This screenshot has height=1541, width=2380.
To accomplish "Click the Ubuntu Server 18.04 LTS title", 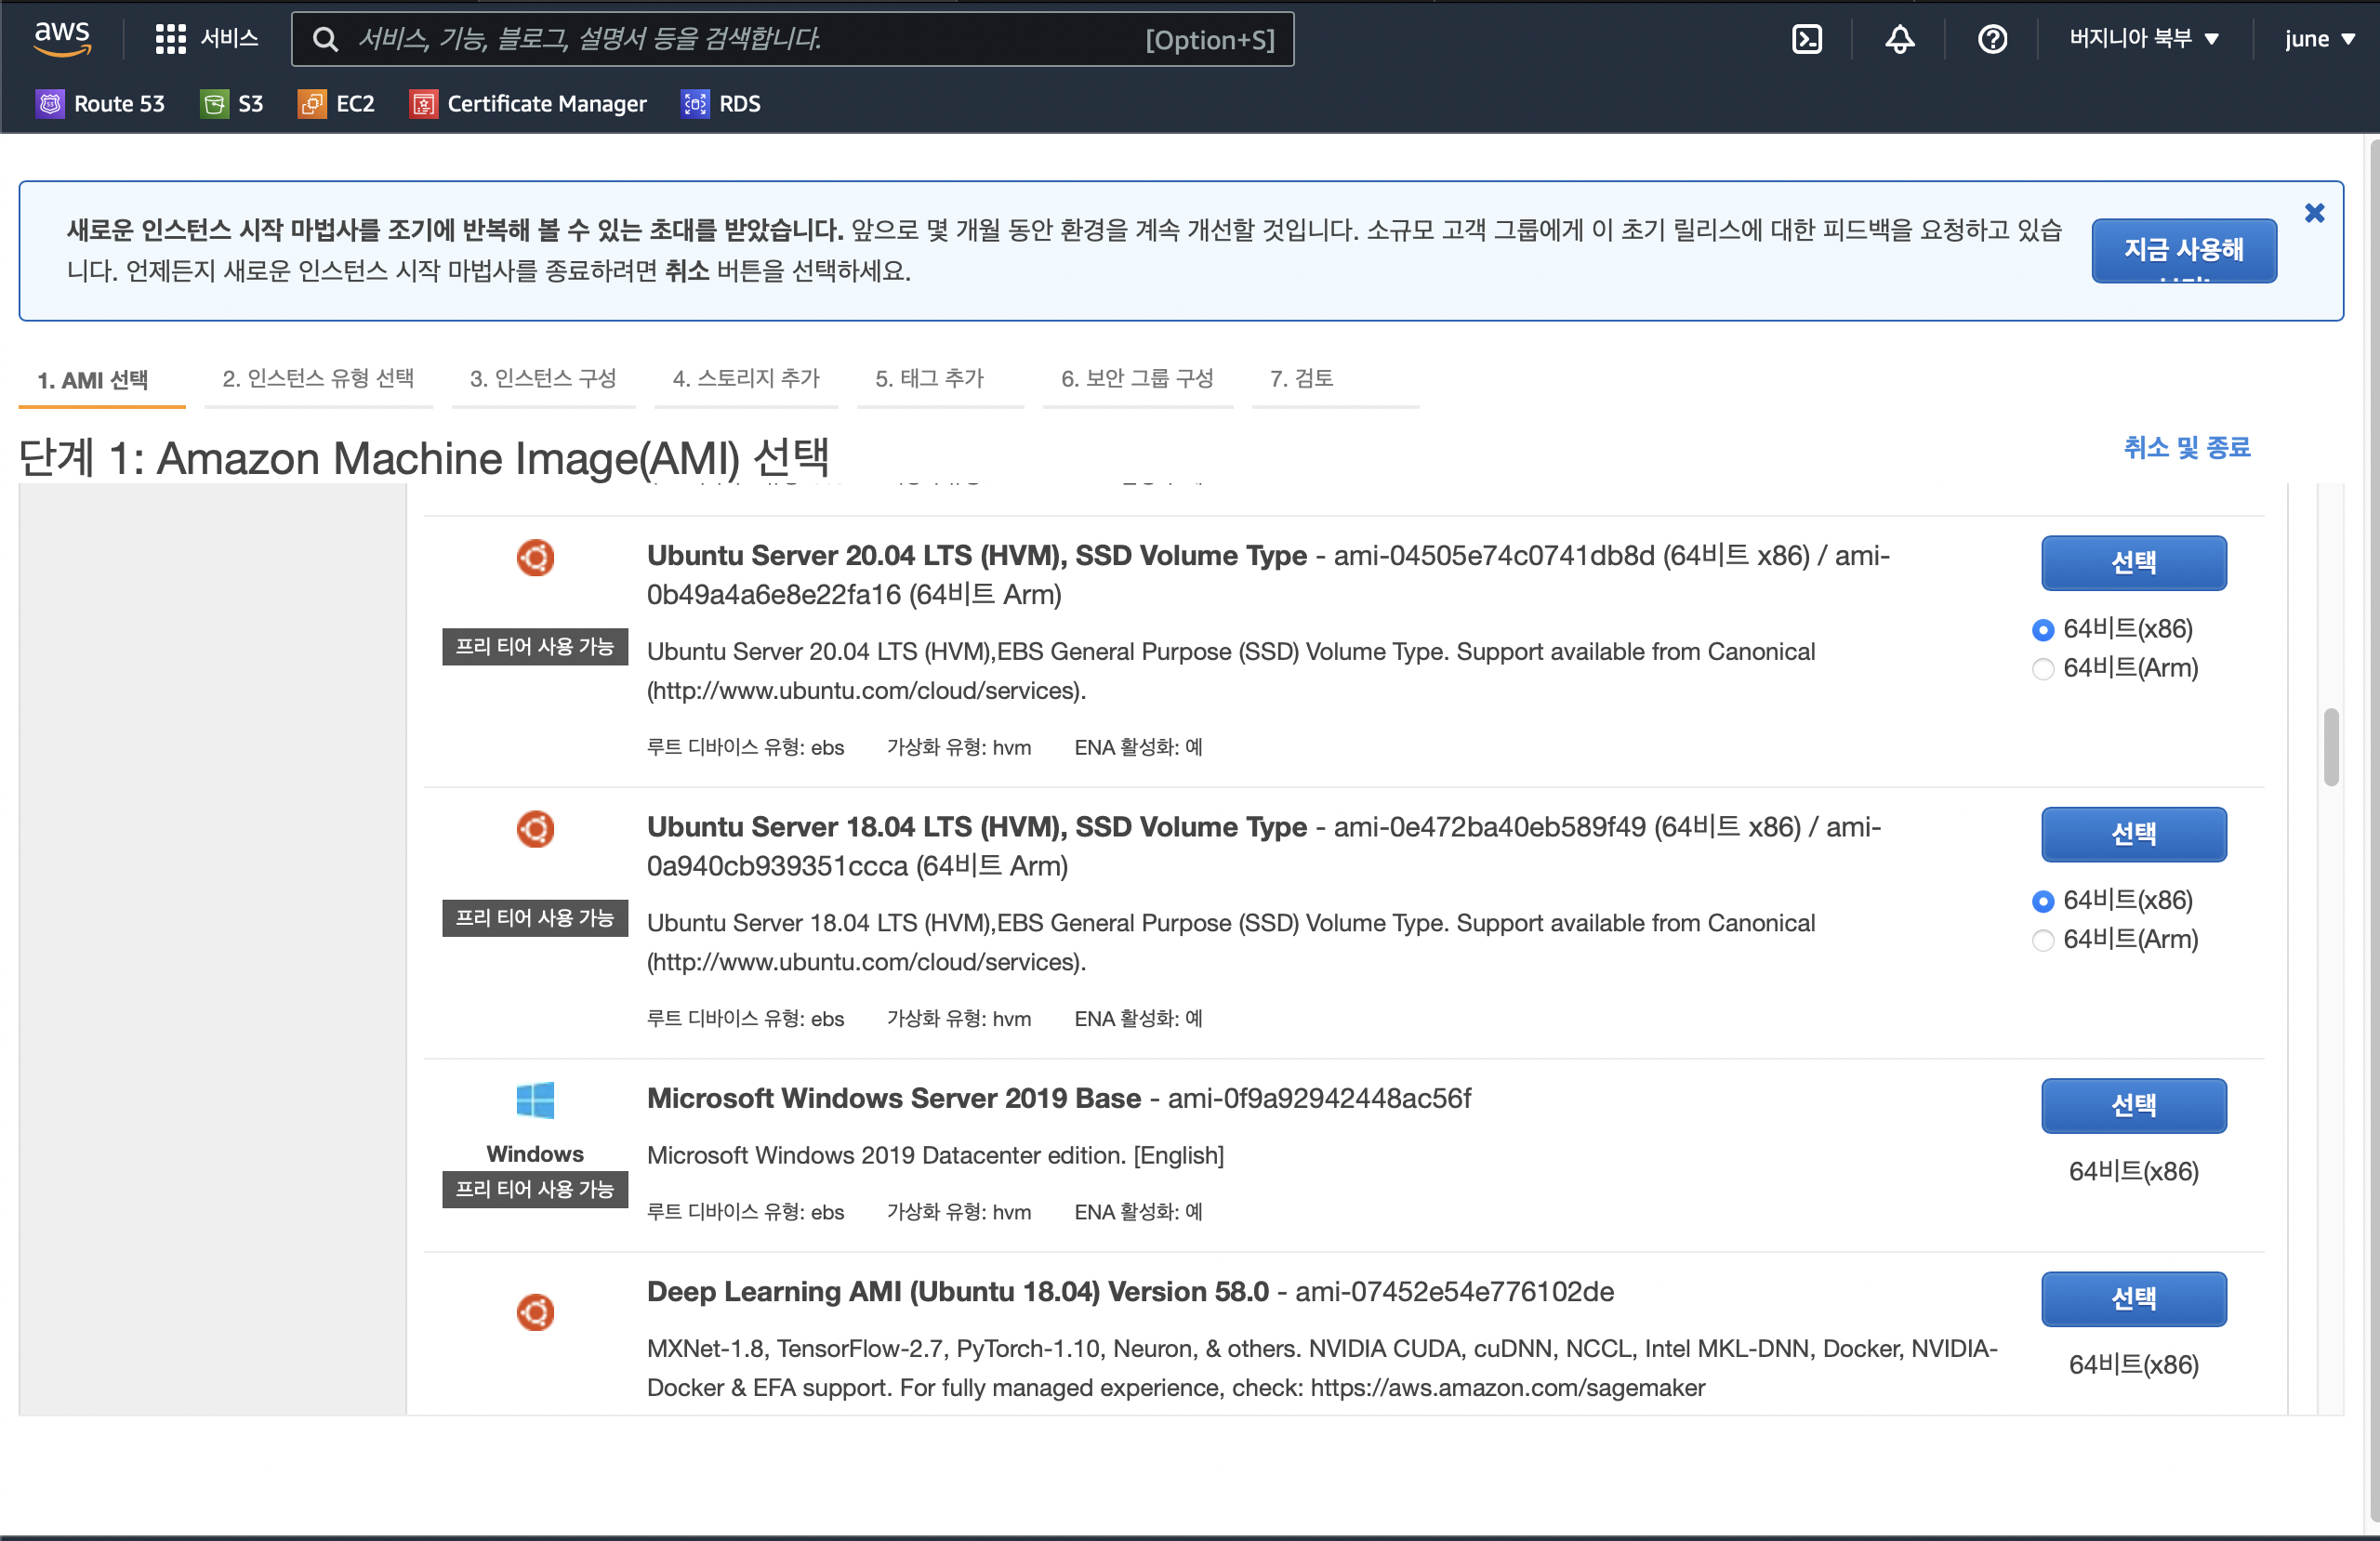I will pos(976,826).
